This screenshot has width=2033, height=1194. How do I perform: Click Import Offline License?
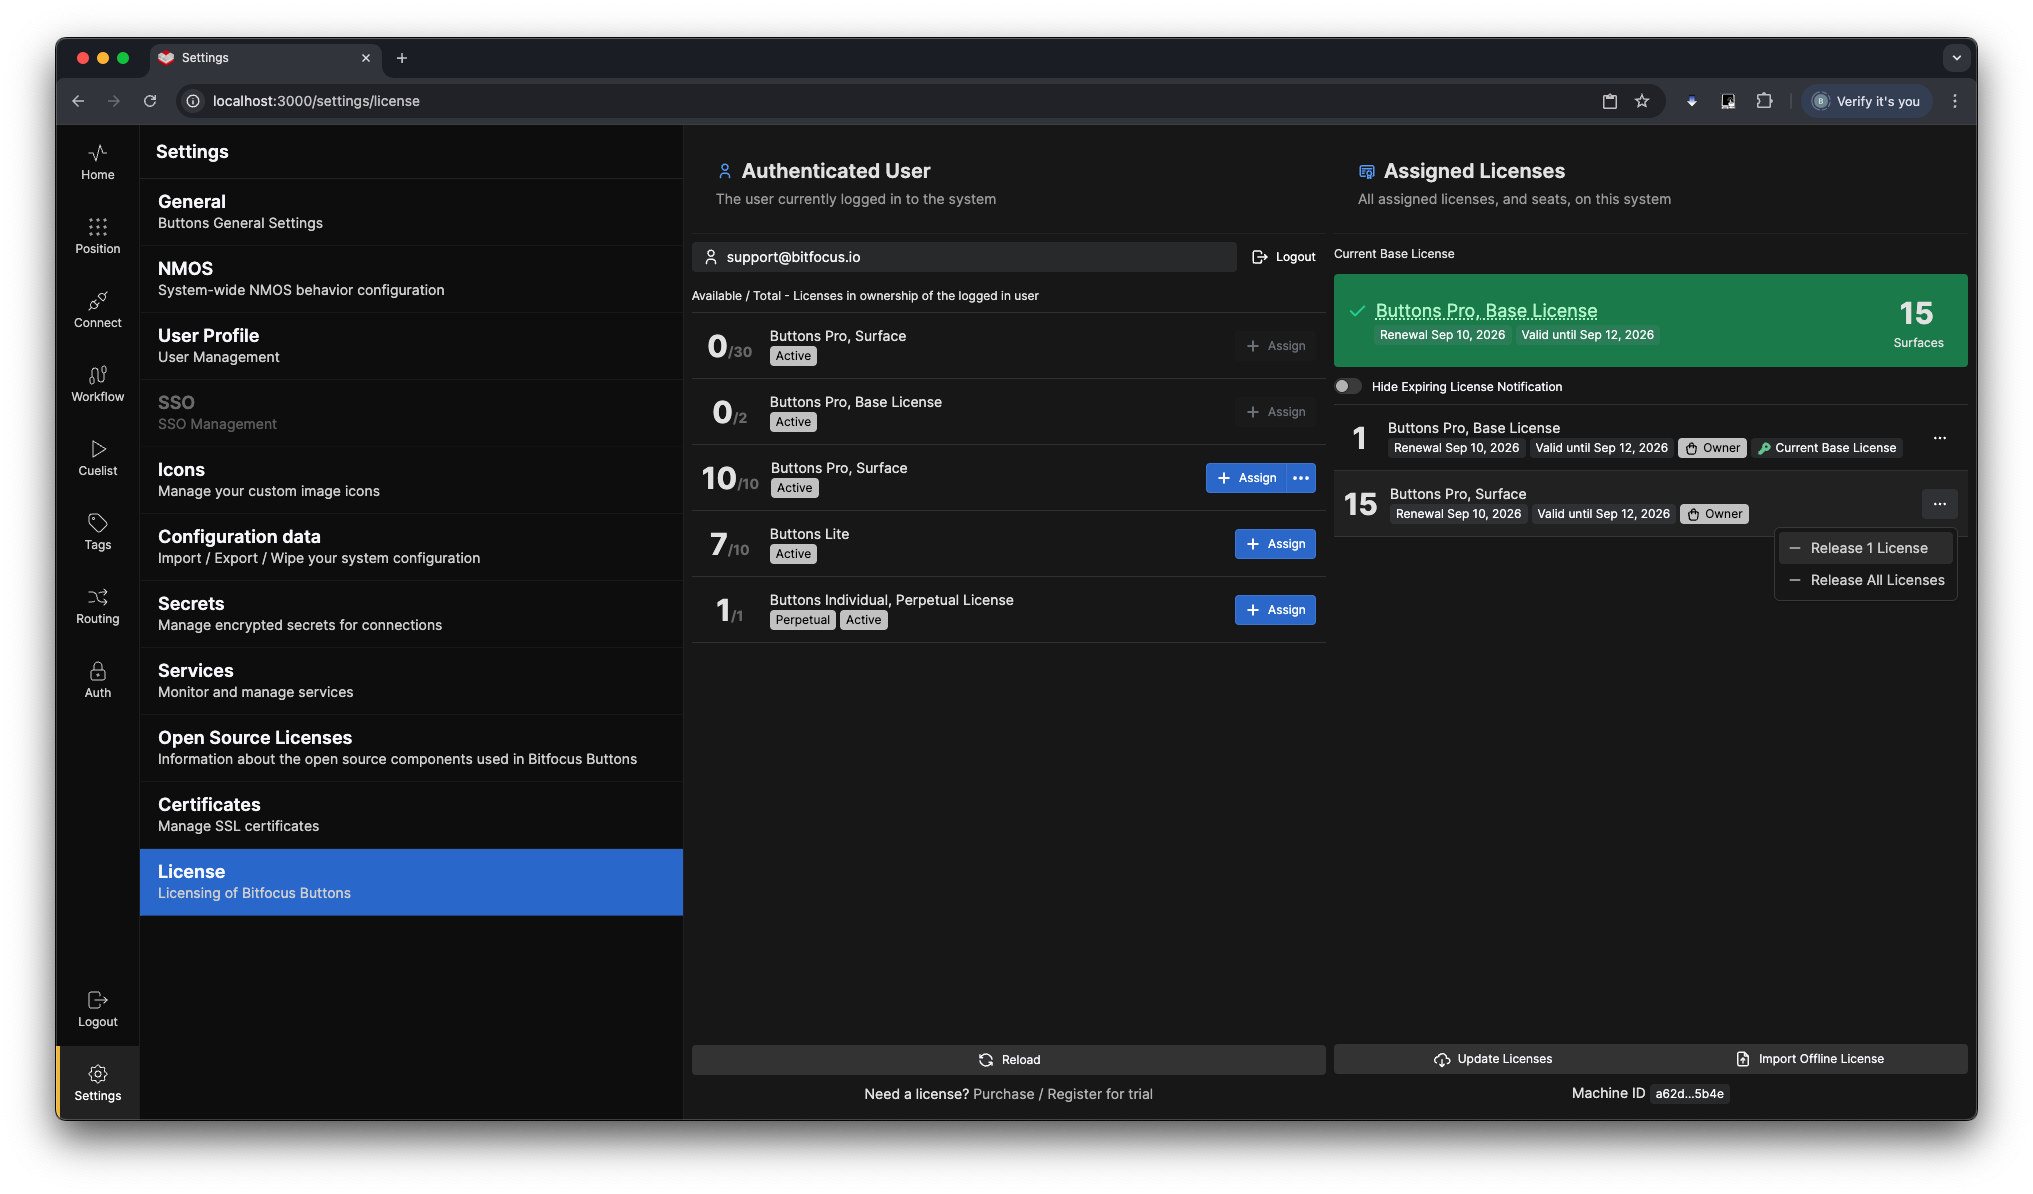pyautogui.click(x=1809, y=1059)
